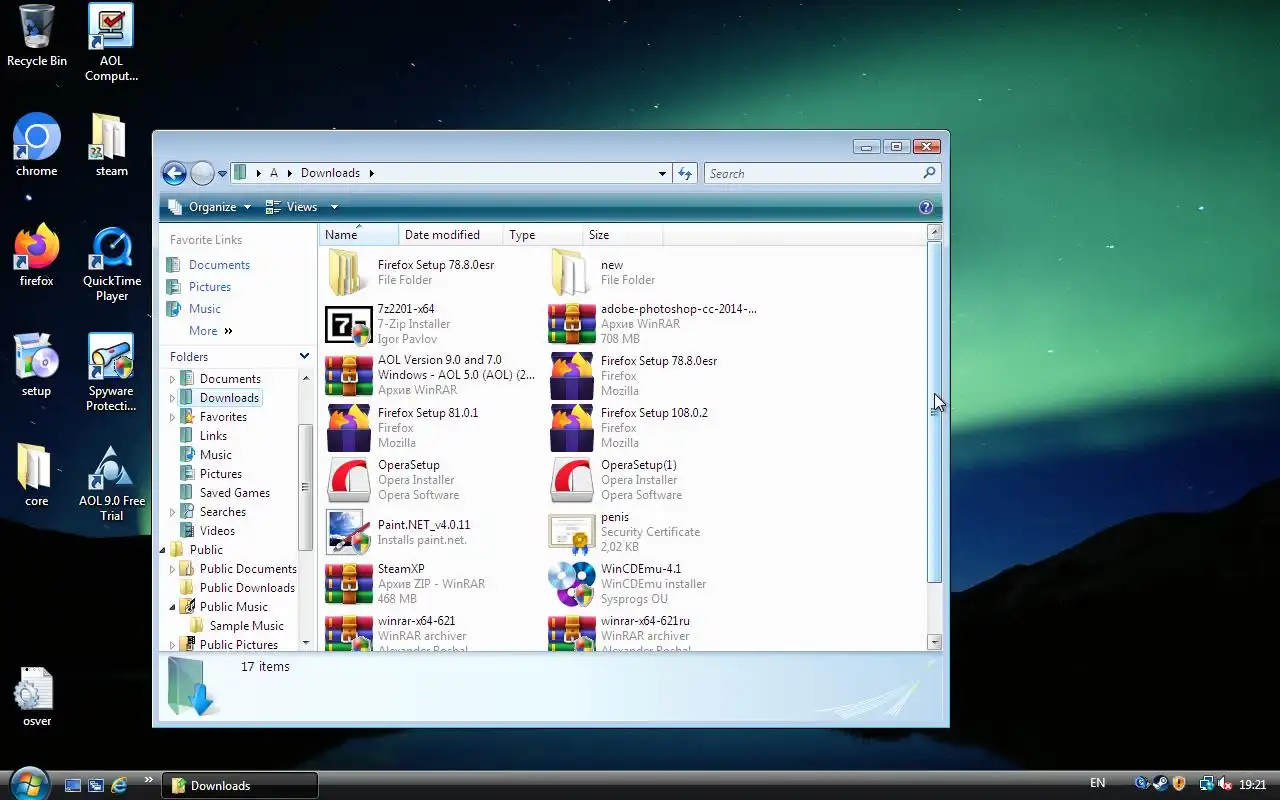Click the file list vertical scrollbar thumb
The height and width of the screenshot is (800, 1280).
(x=934, y=412)
